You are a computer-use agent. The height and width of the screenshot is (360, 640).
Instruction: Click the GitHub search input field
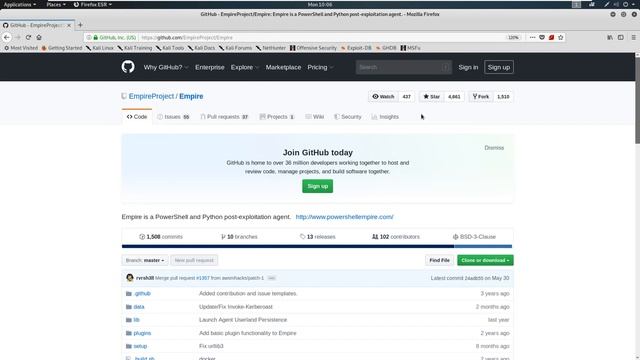tap(403, 67)
